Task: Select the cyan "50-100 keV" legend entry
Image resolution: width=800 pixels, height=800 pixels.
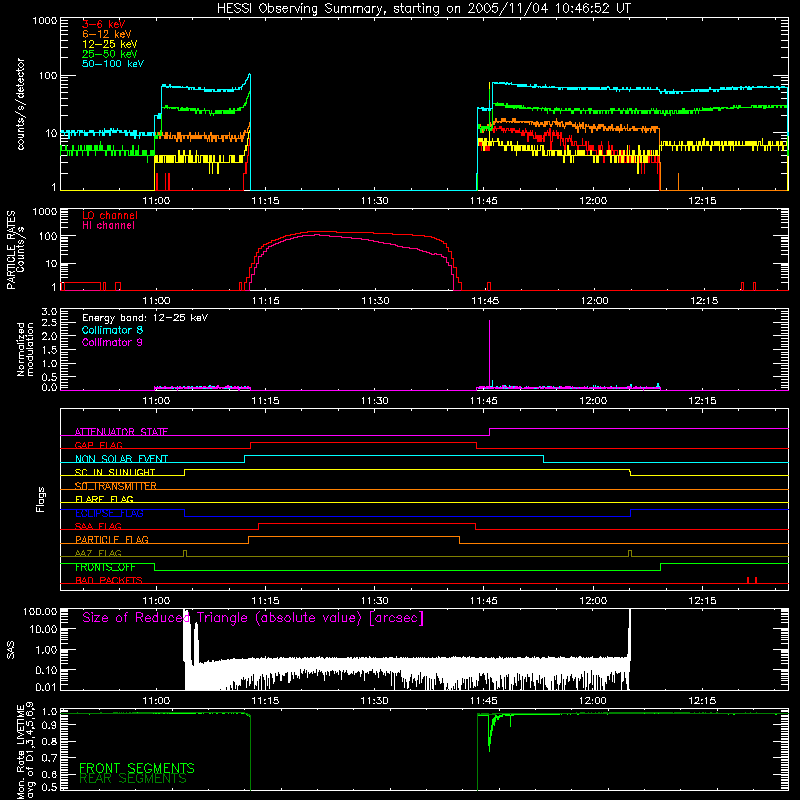Action: (x=113, y=64)
